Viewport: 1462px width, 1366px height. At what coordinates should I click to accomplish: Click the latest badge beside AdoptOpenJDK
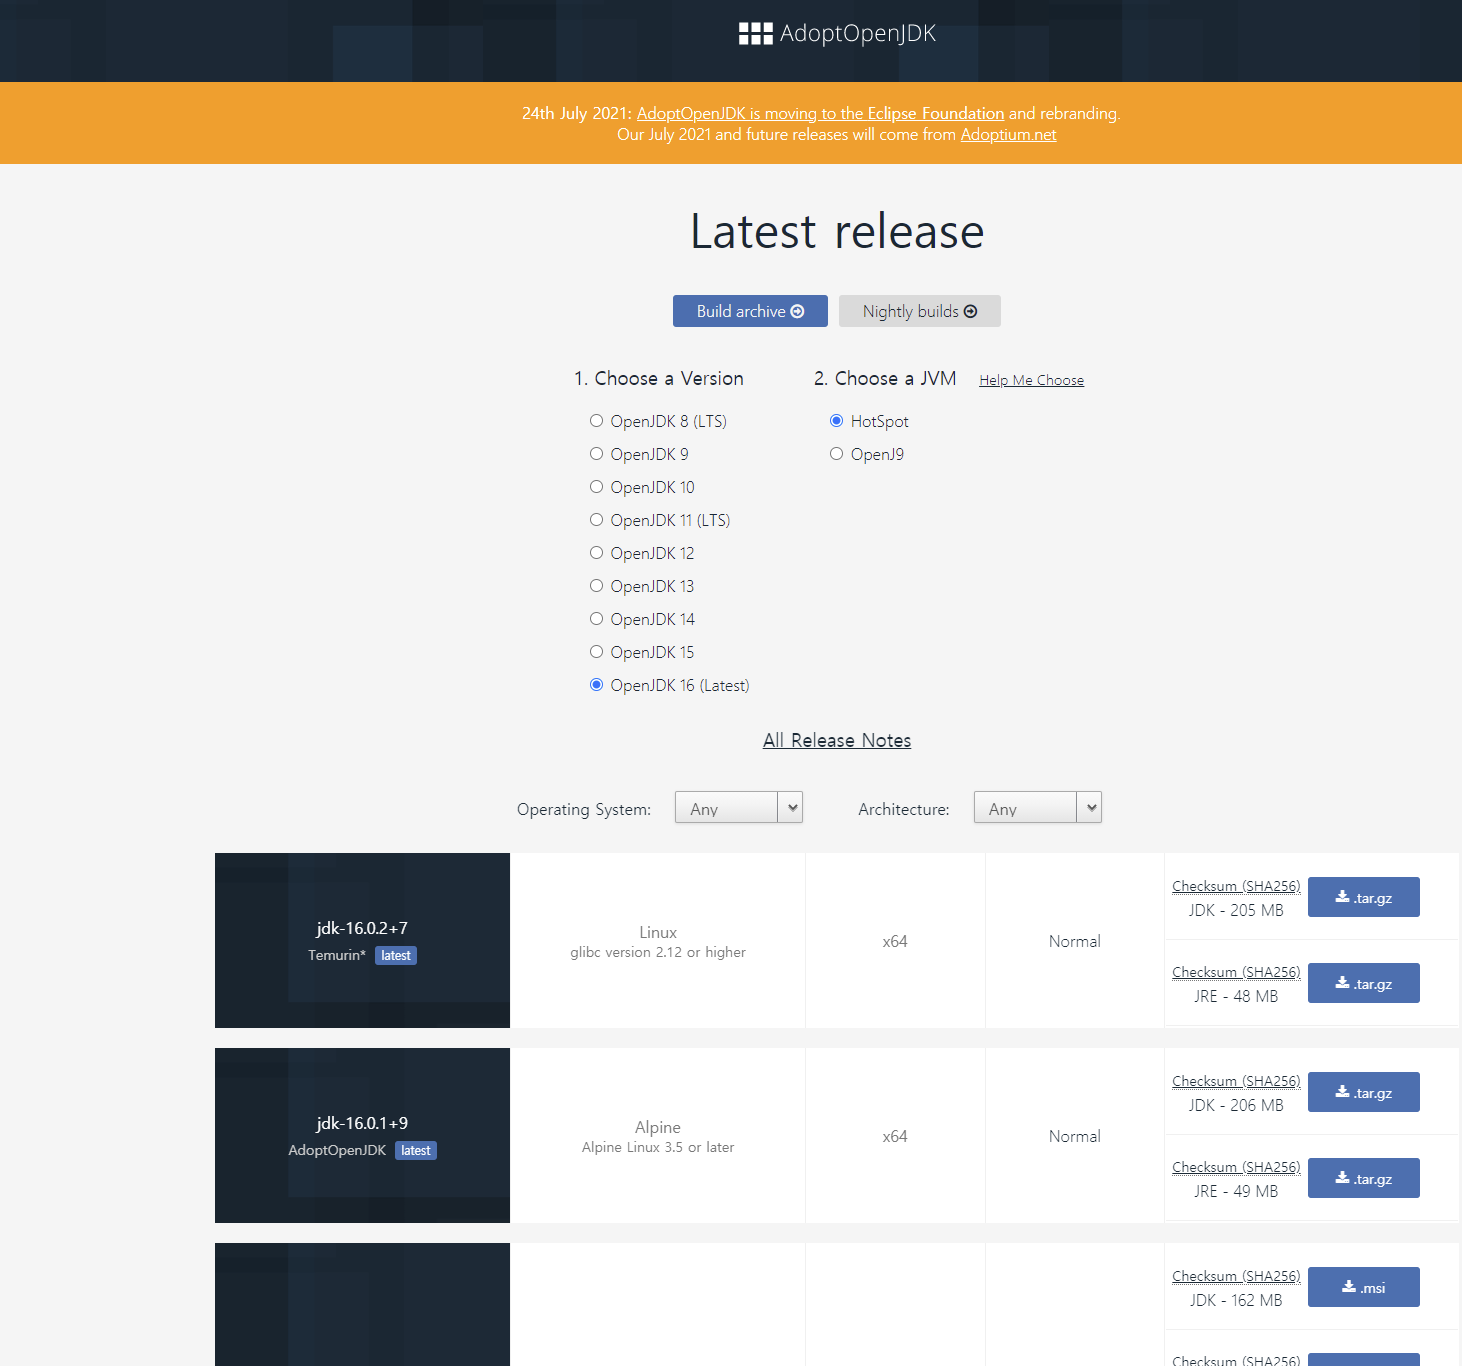pyautogui.click(x=416, y=1151)
